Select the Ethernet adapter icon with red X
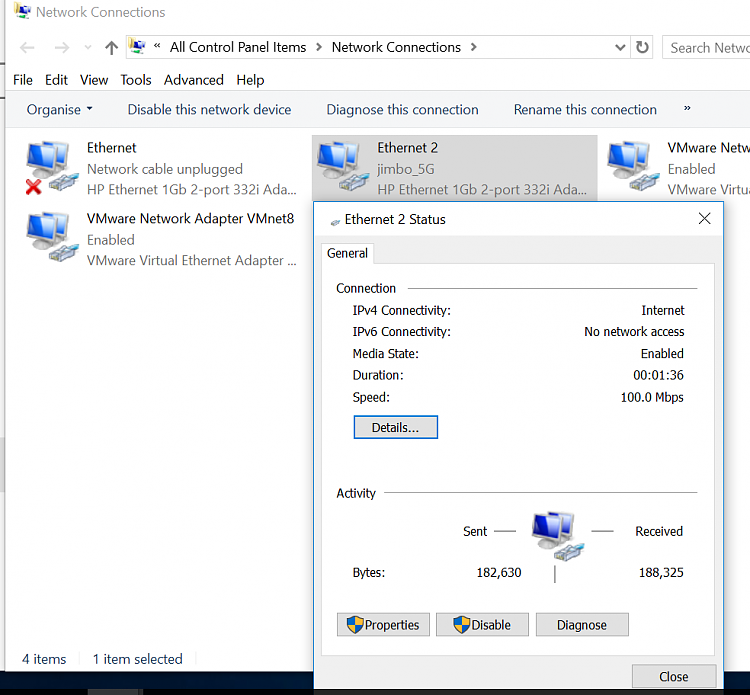The image size is (750, 695). point(52,167)
